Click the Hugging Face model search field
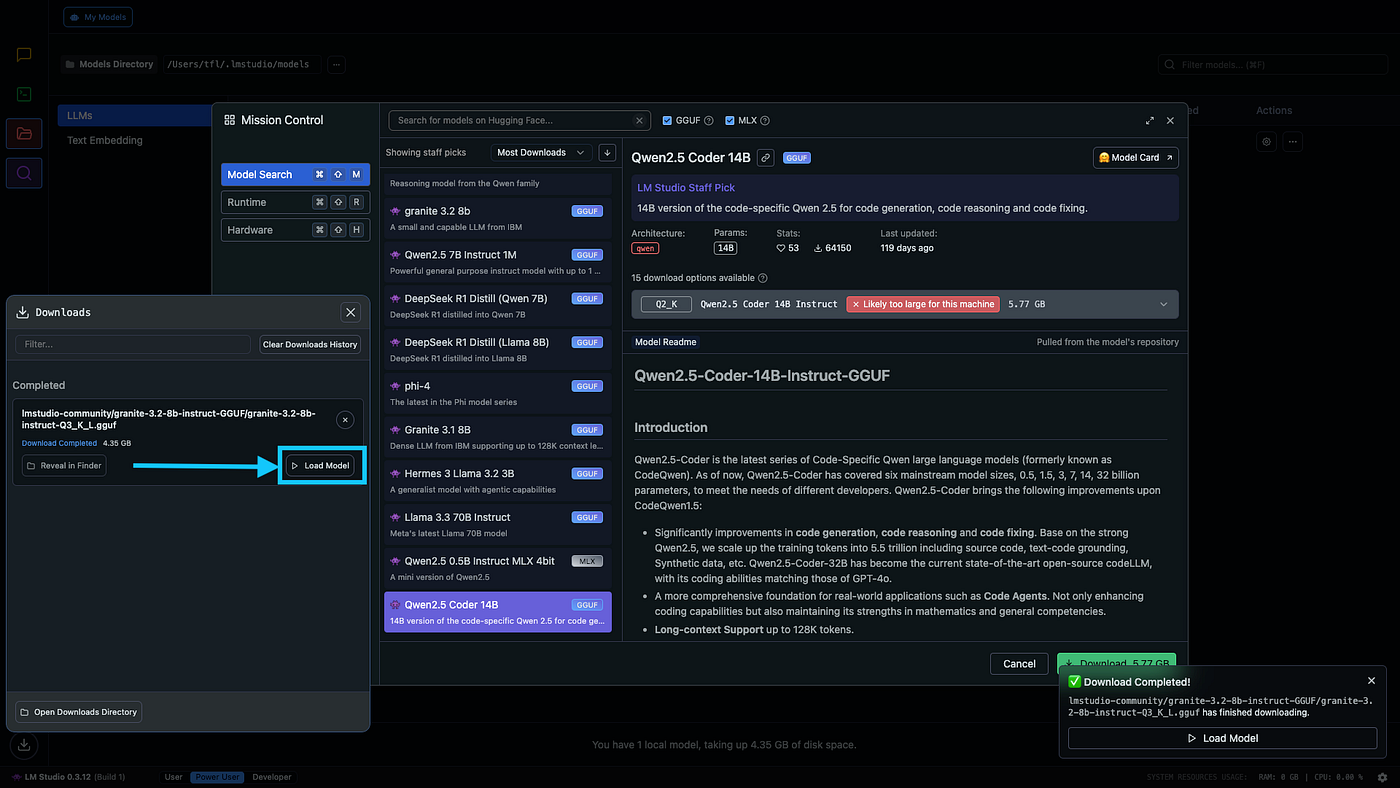The height and width of the screenshot is (788, 1400). pyautogui.click(x=518, y=120)
